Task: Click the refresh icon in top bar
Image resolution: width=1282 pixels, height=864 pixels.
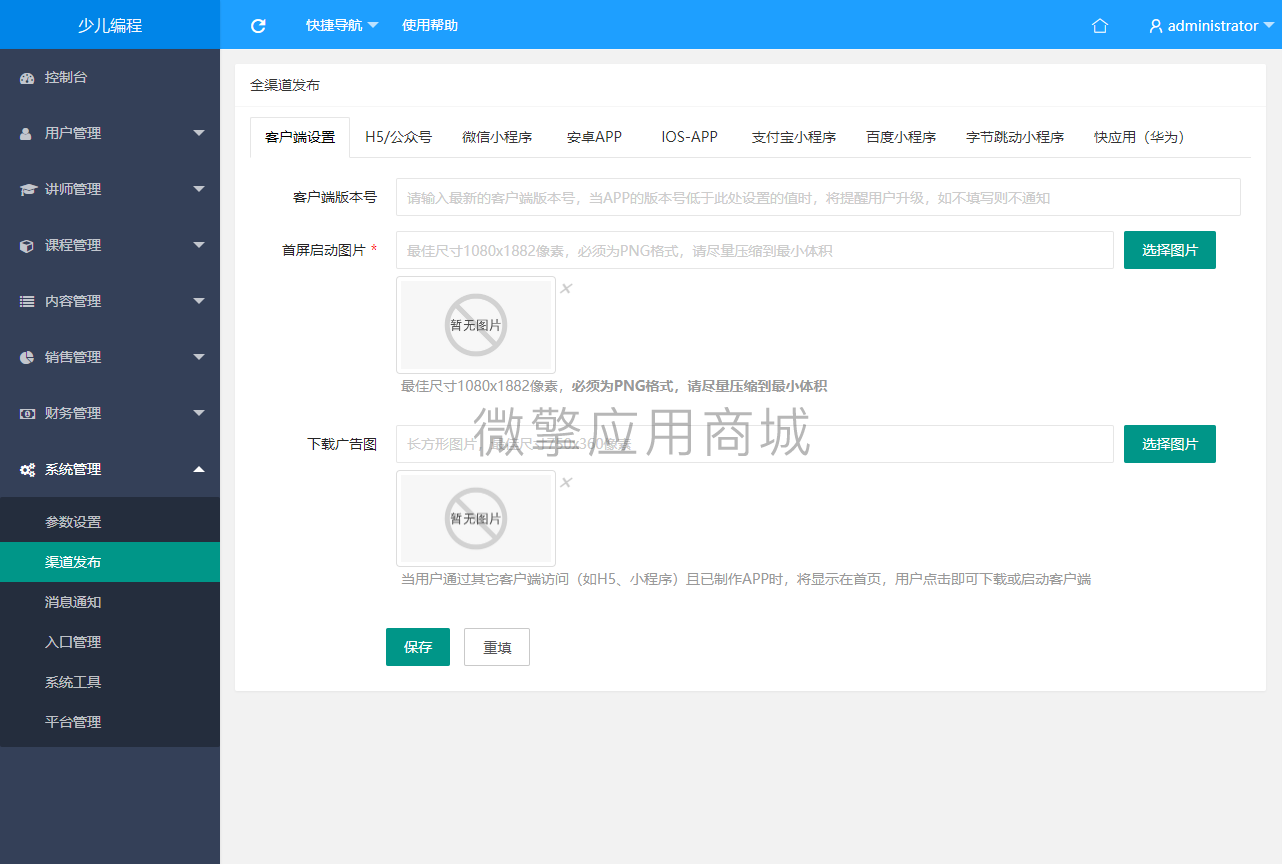Action: 258,26
